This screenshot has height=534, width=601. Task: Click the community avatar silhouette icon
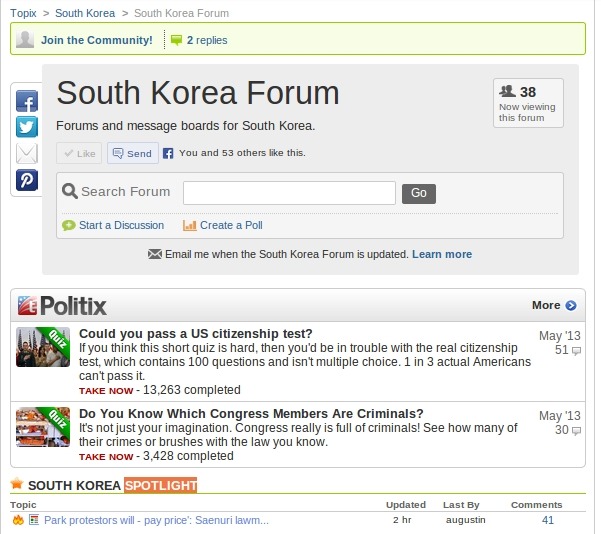click(x=25, y=39)
